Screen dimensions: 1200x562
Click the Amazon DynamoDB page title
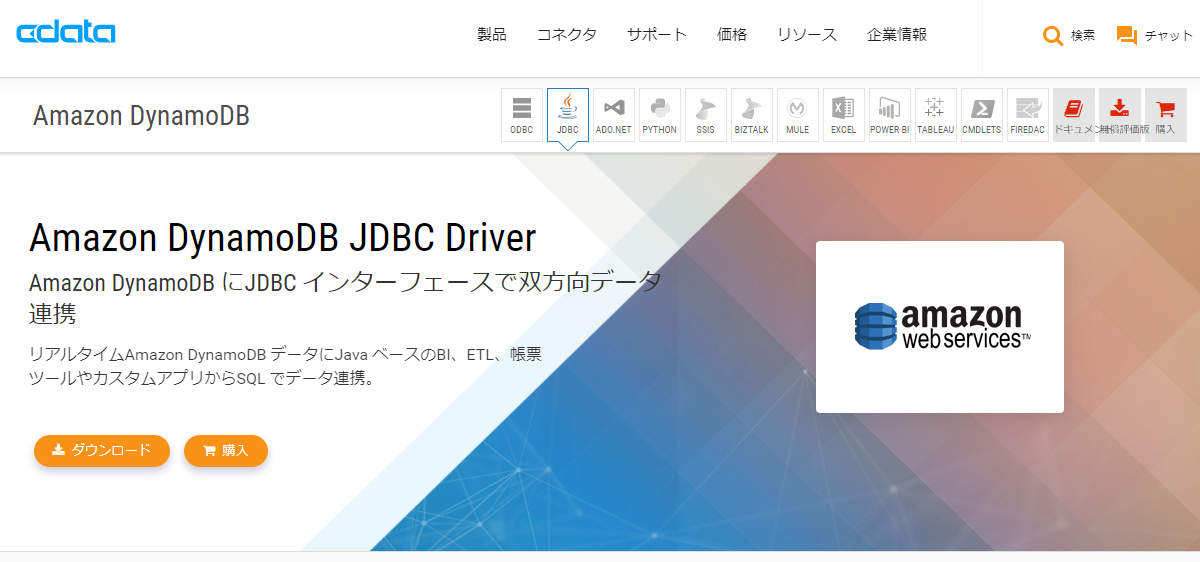pyautogui.click(x=141, y=116)
